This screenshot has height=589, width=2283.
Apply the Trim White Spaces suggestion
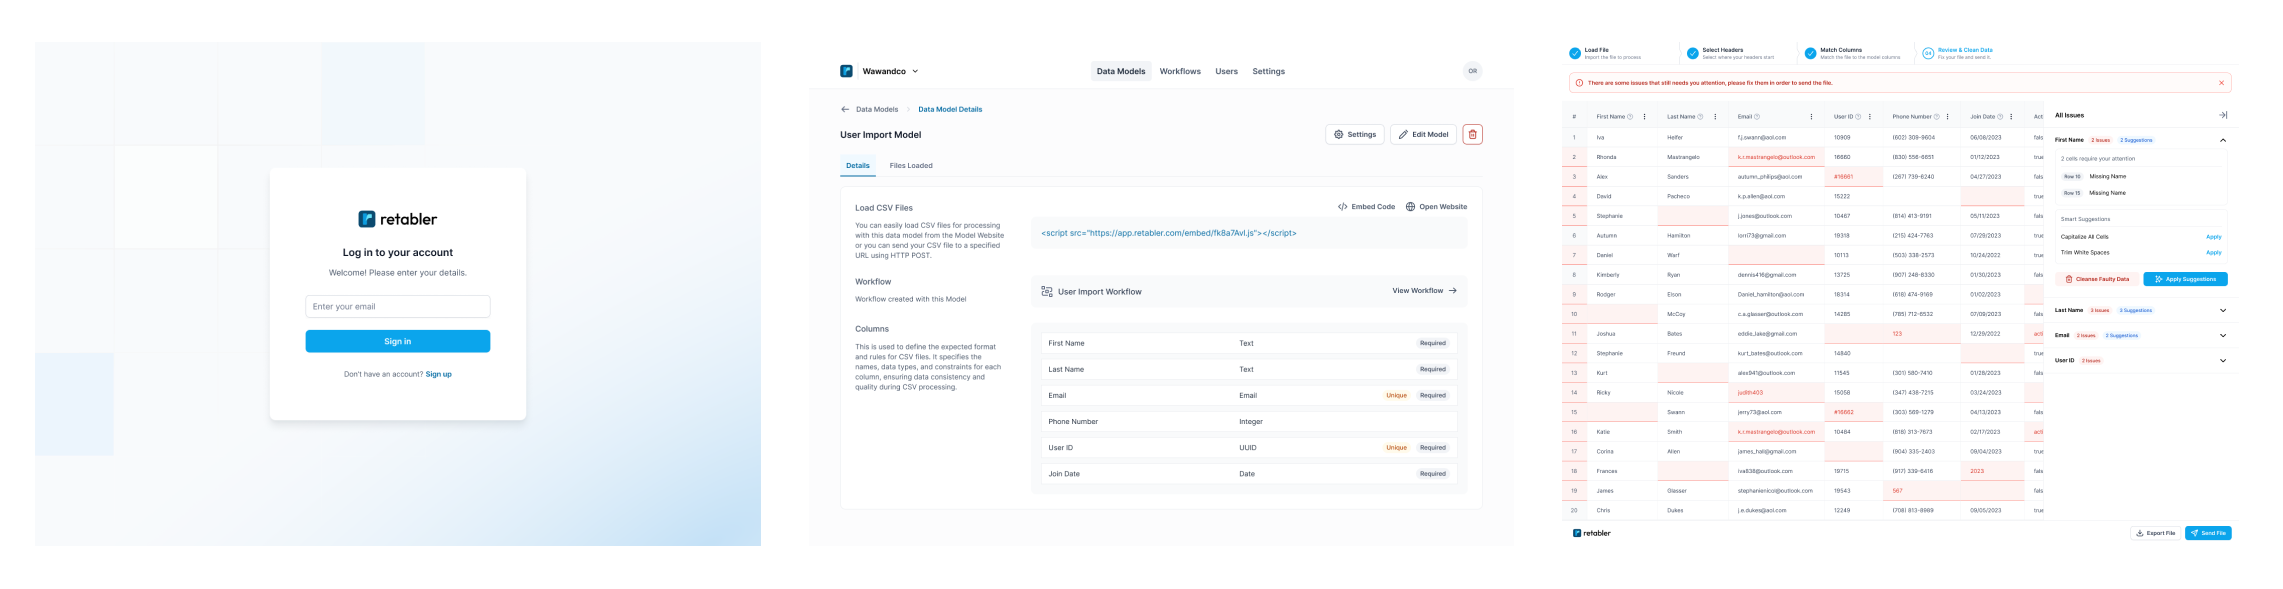pyautogui.click(x=2214, y=253)
